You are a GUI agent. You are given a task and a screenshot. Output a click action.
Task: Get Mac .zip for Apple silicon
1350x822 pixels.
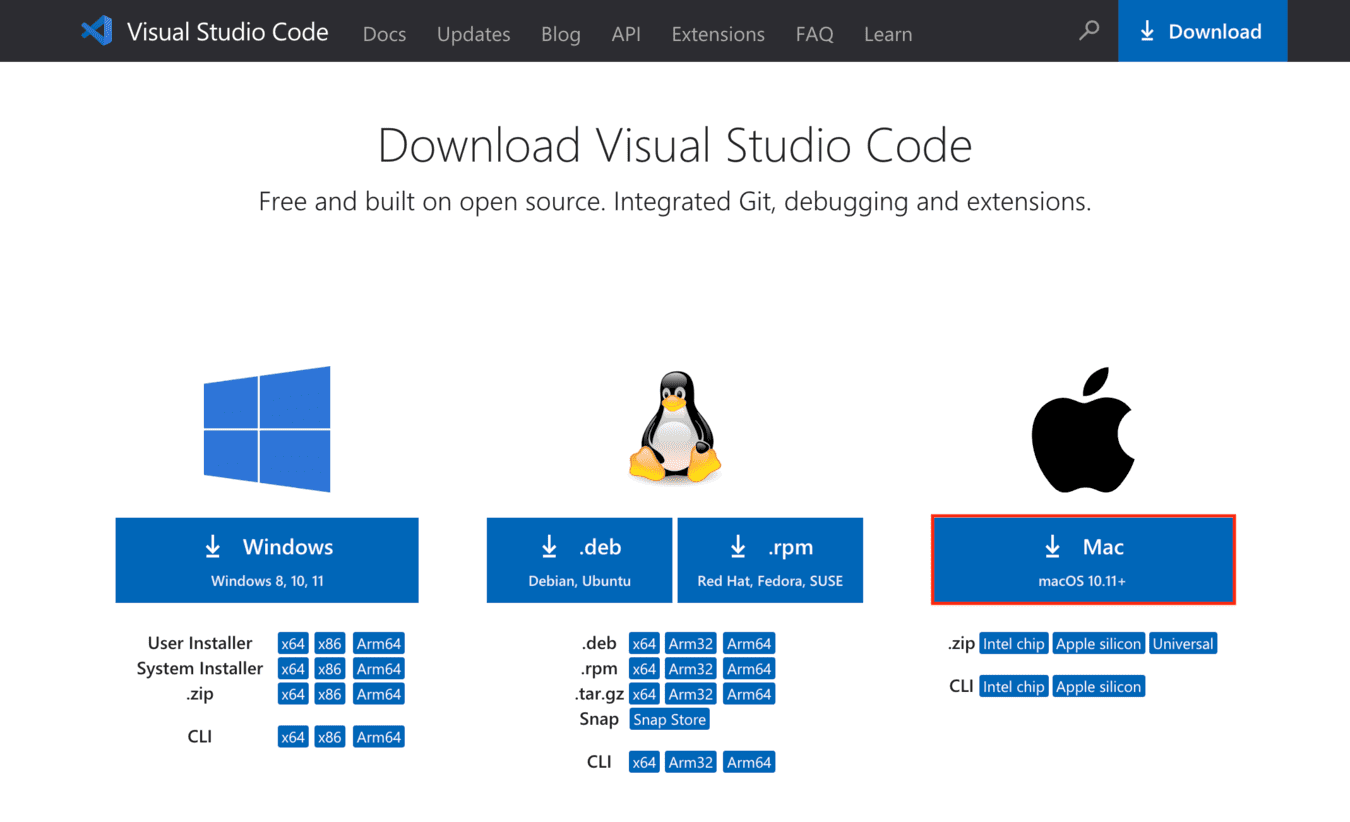click(x=1098, y=644)
